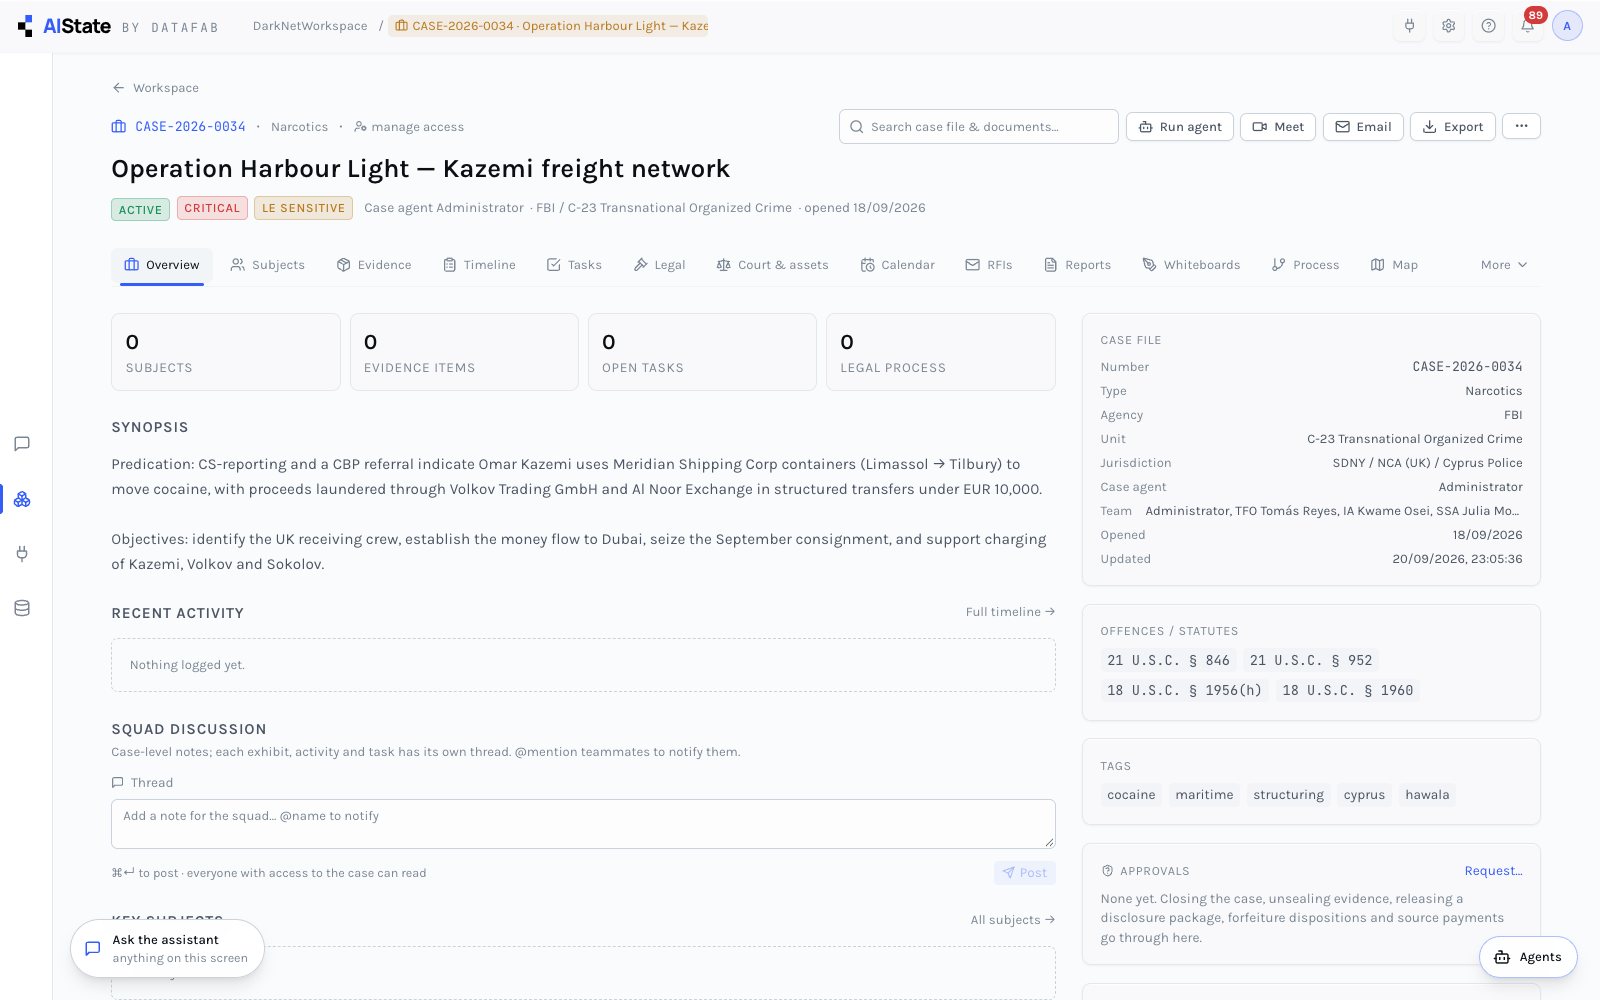1600x1000 pixels.
Task: Switch to the Evidence tab
Action: click(x=374, y=265)
